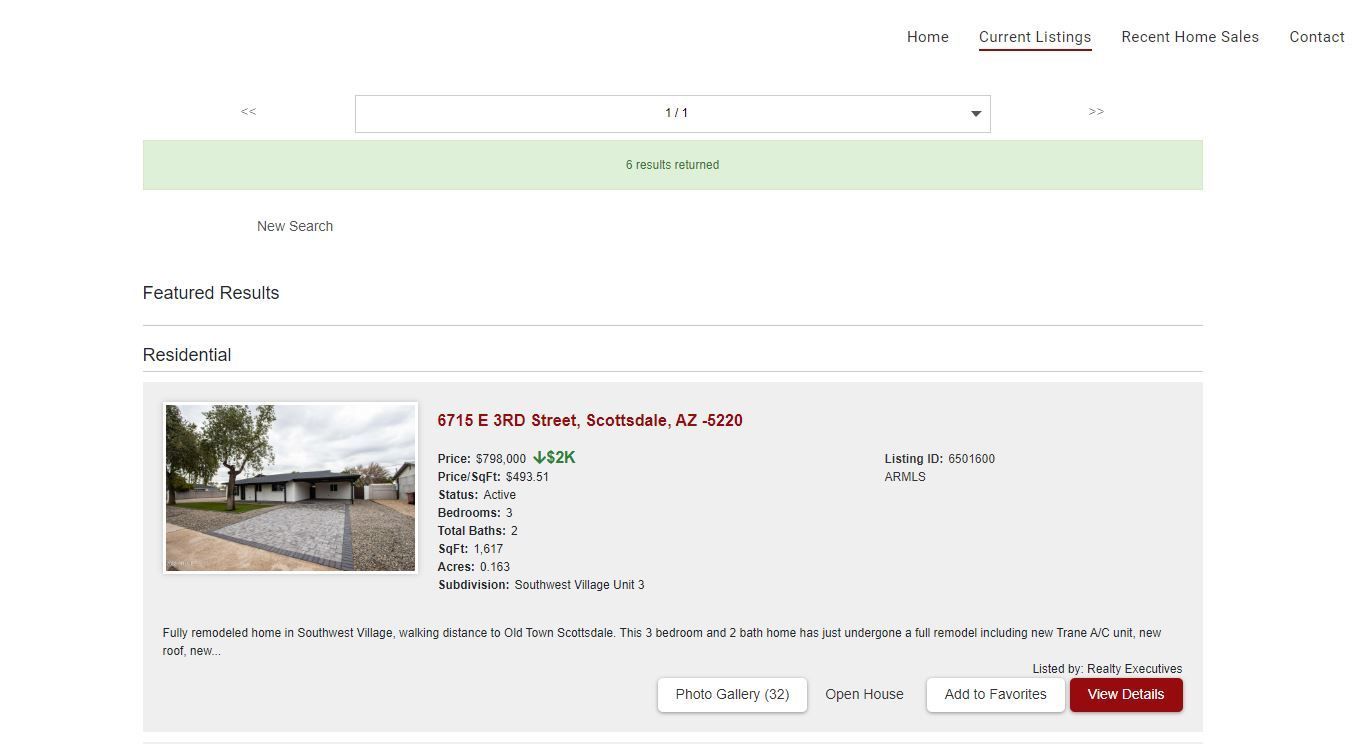The image size is (1360, 744).
Task: Click the View Details button
Action: [1126, 695]
